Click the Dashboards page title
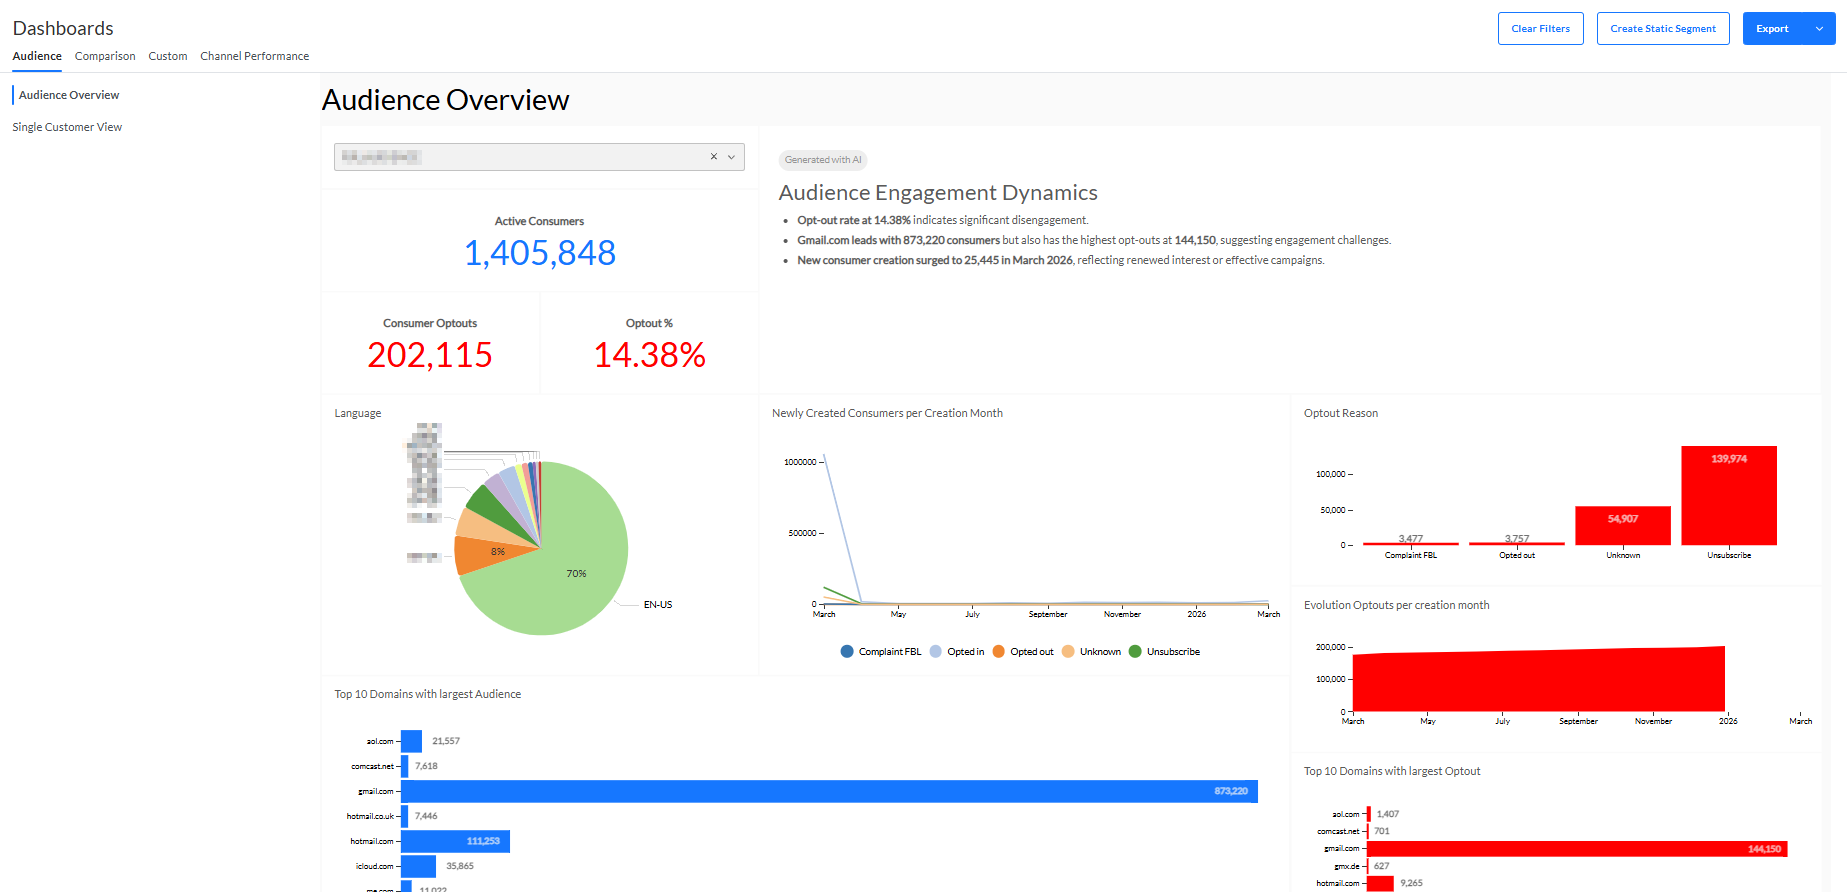 [x=63, y=28]
